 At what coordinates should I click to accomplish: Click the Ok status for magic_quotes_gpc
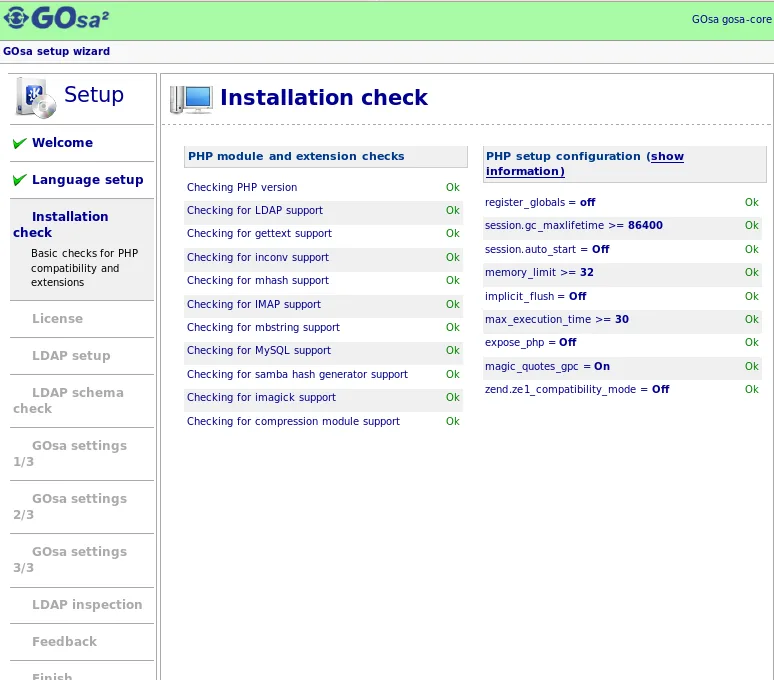[x=752, y=366]
